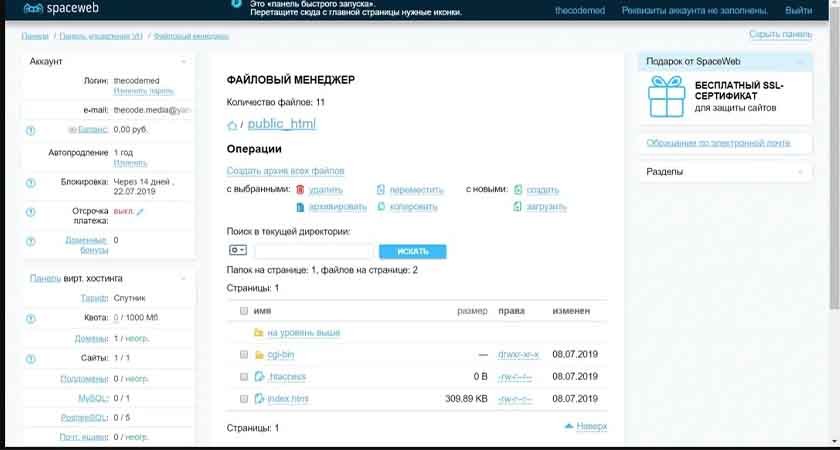
Task: Check the index.html row checkbox
Action: [244, 399]
